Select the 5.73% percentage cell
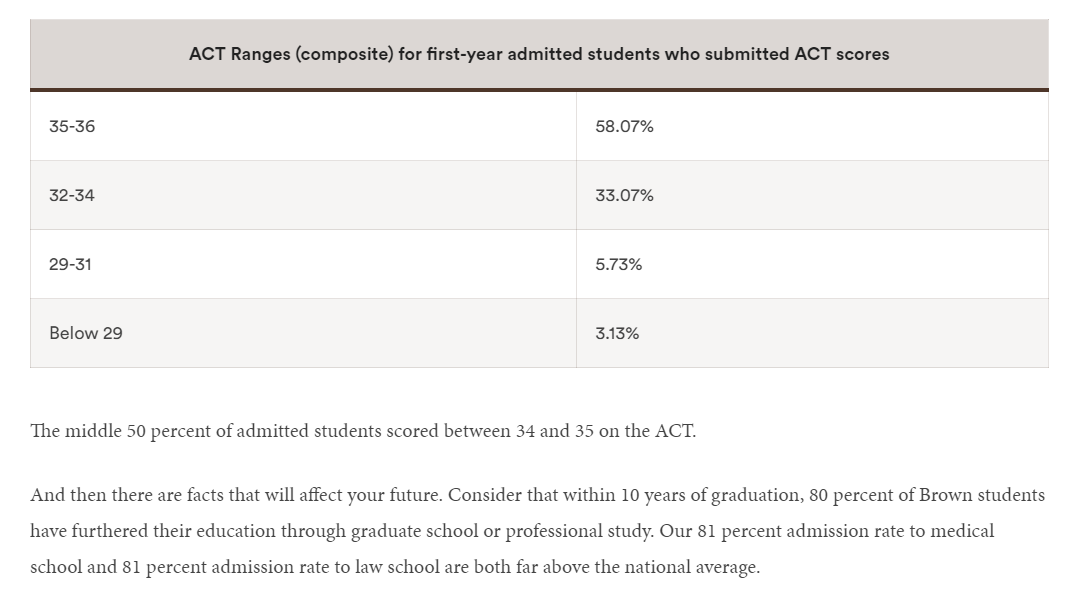1074x598 pixels. [618, 265]
